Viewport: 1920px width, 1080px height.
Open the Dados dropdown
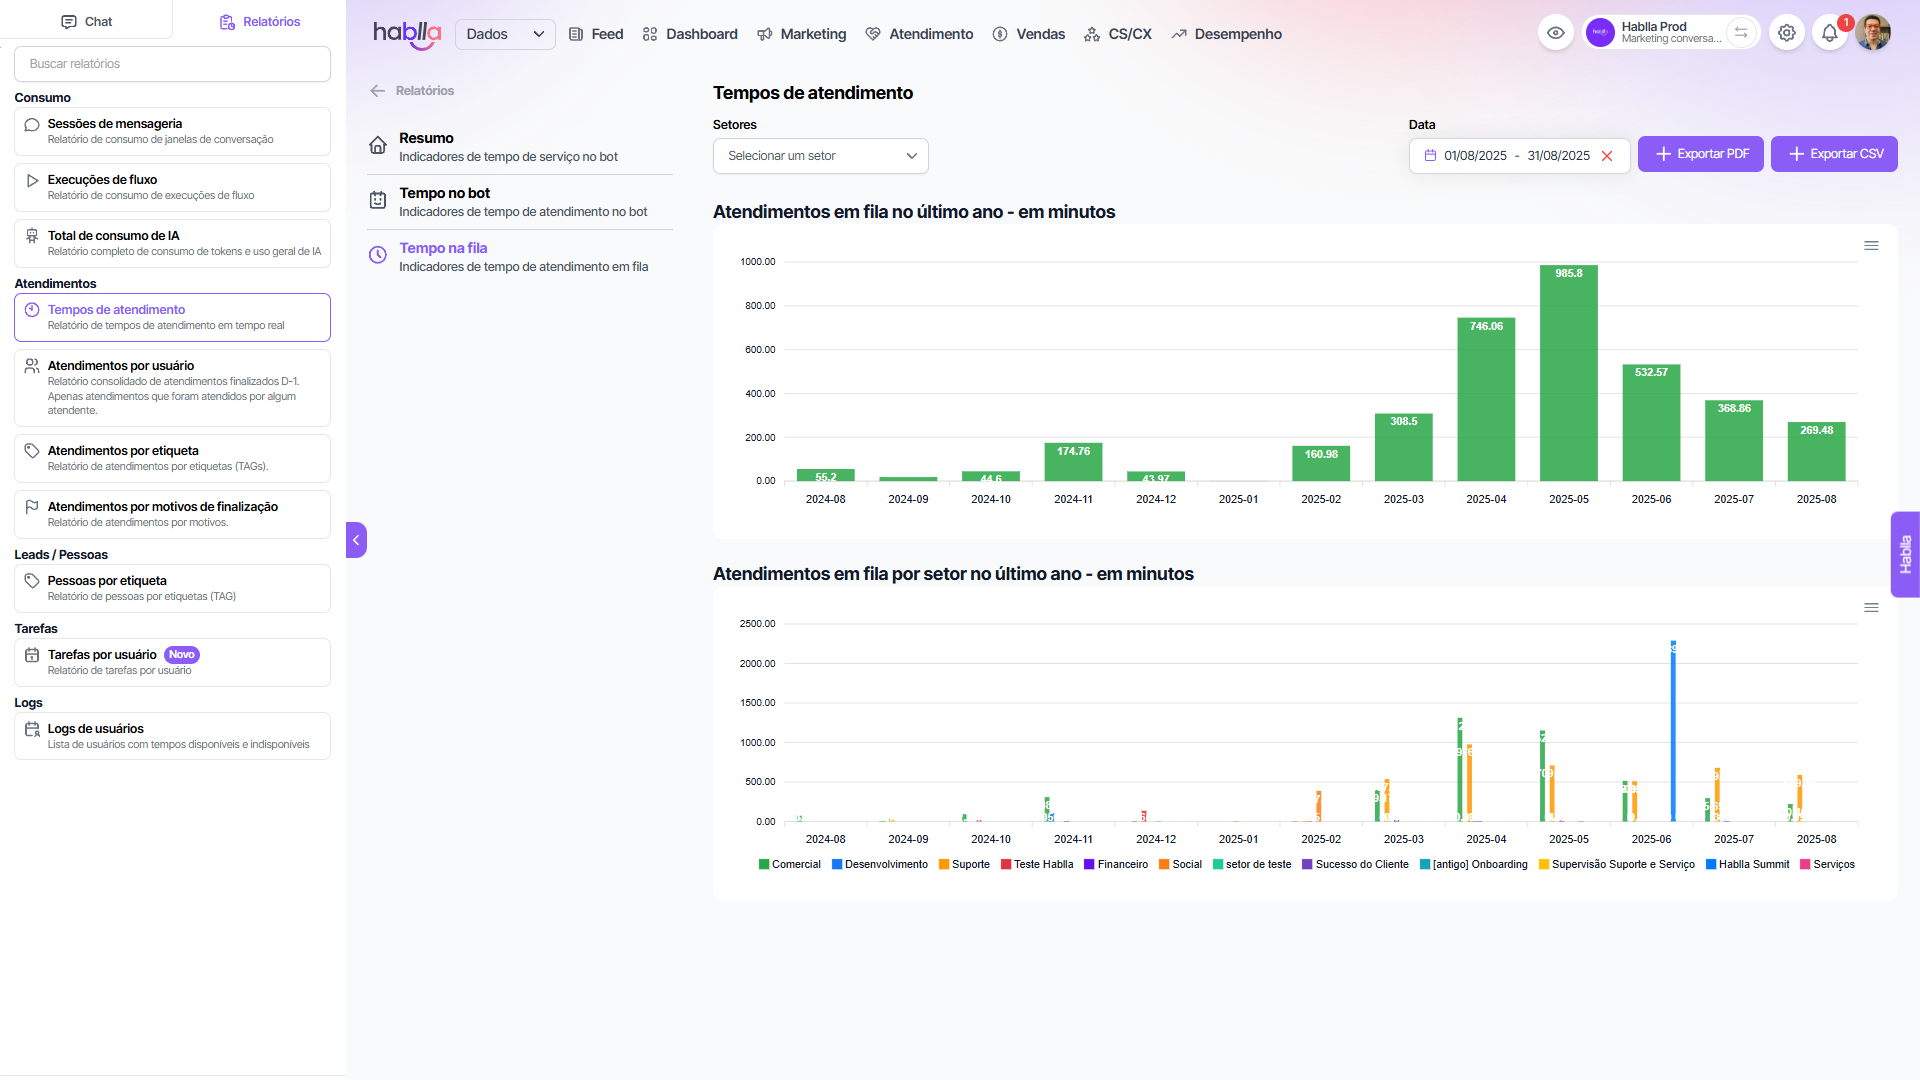(505, 34)
